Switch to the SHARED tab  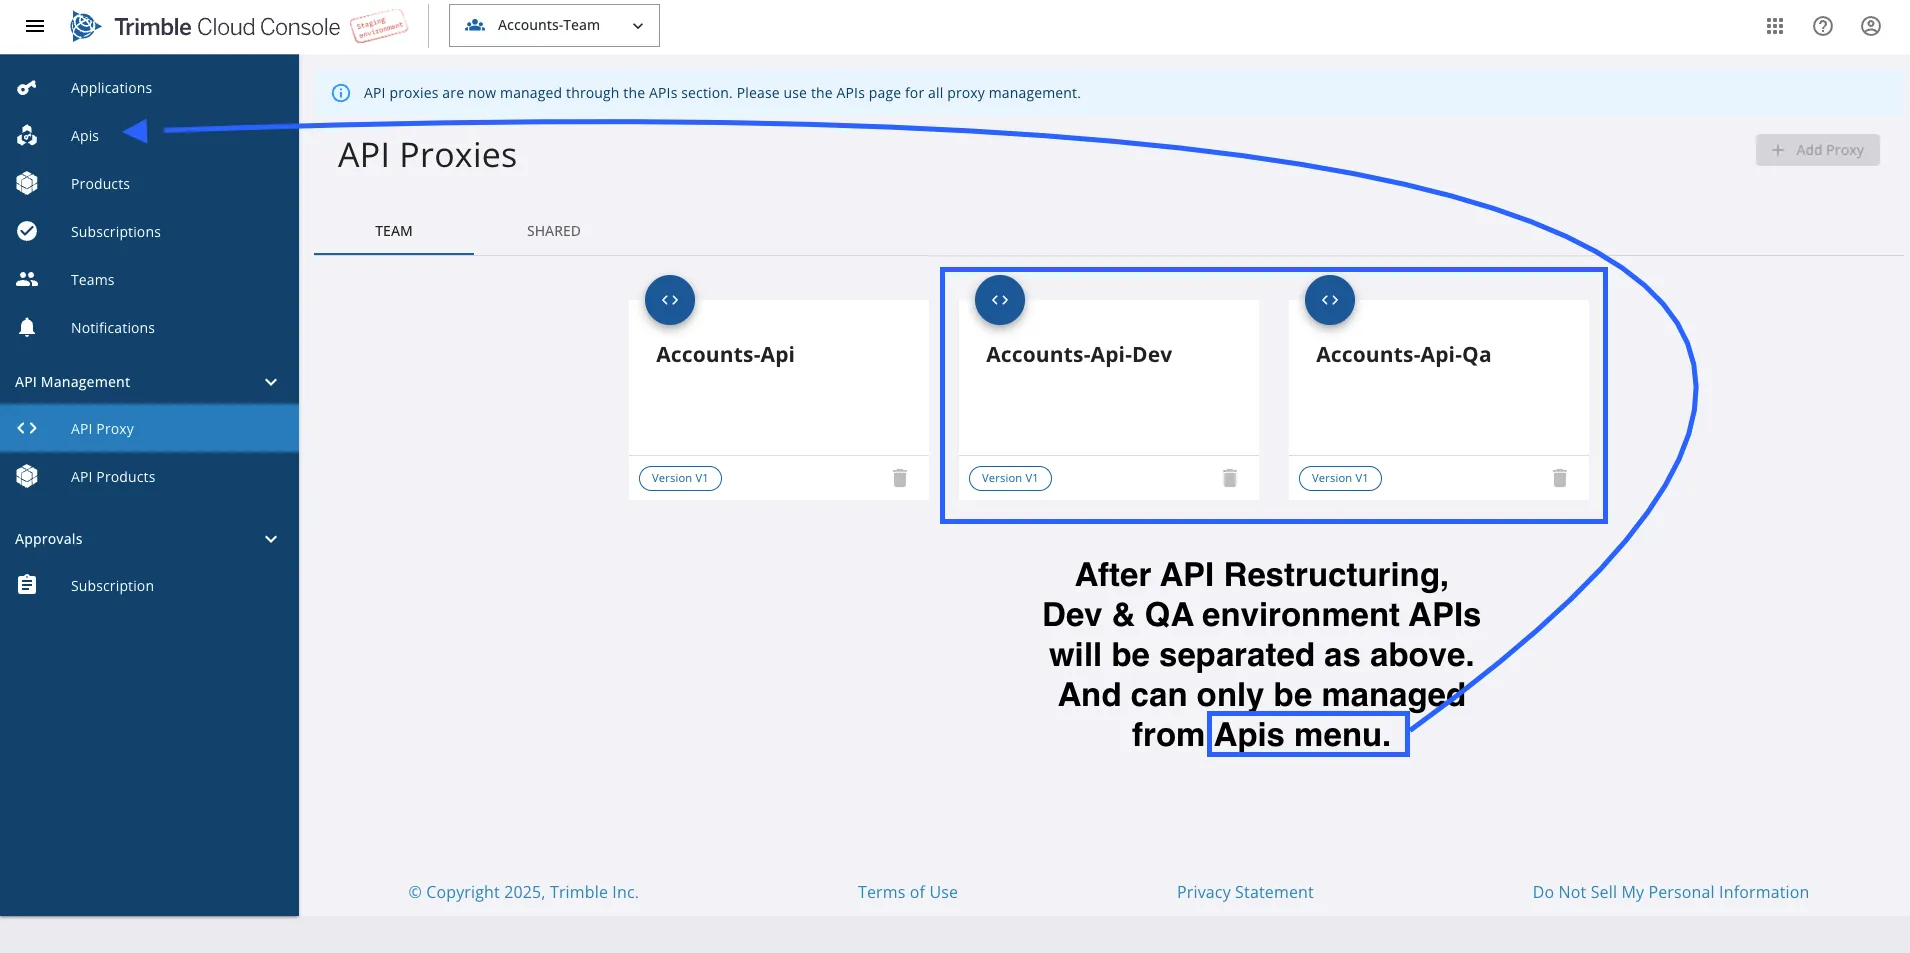click(554, 231)
